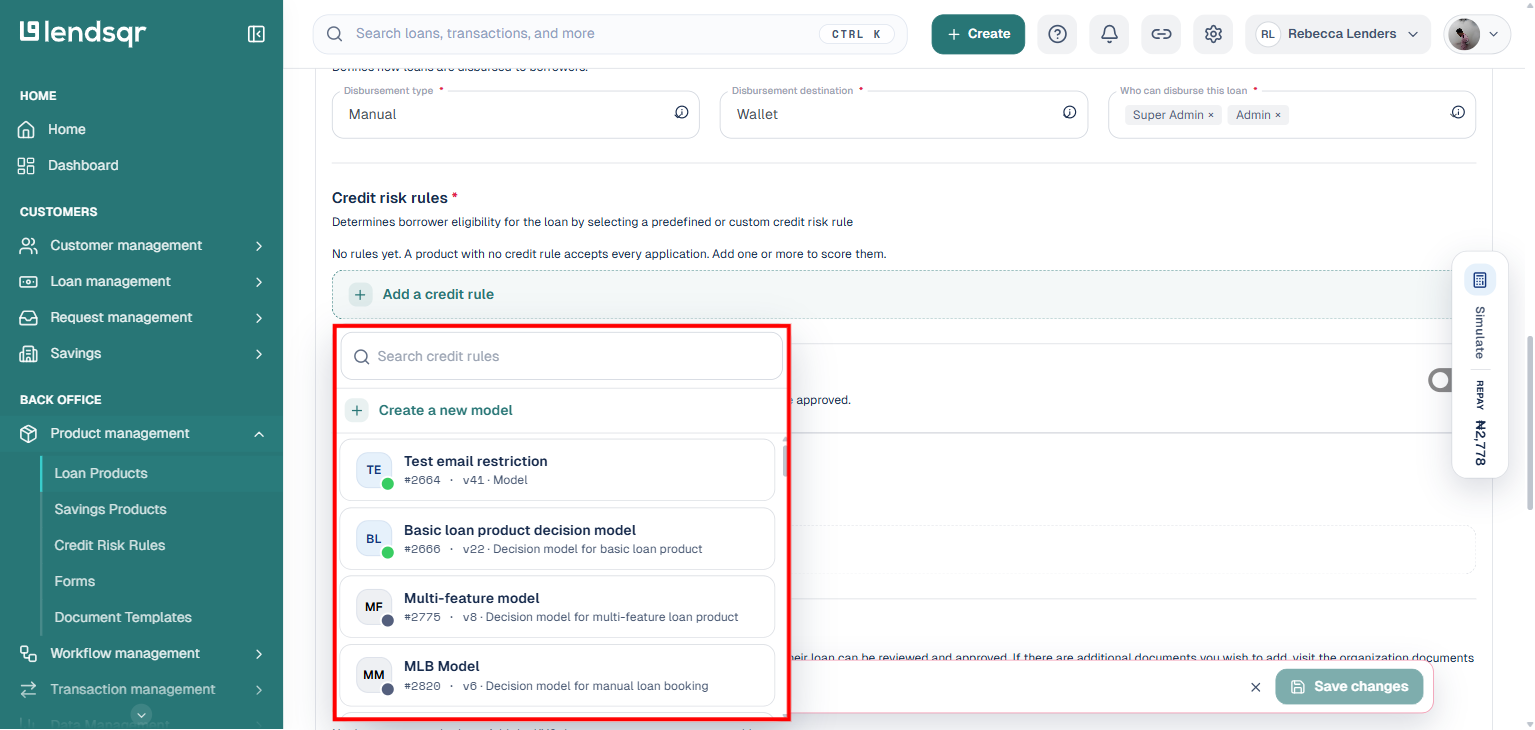The width and height of the screenshot is (1535, 730).
Task: Click the MF avatar of Multi-feature model
Action: 374,607
